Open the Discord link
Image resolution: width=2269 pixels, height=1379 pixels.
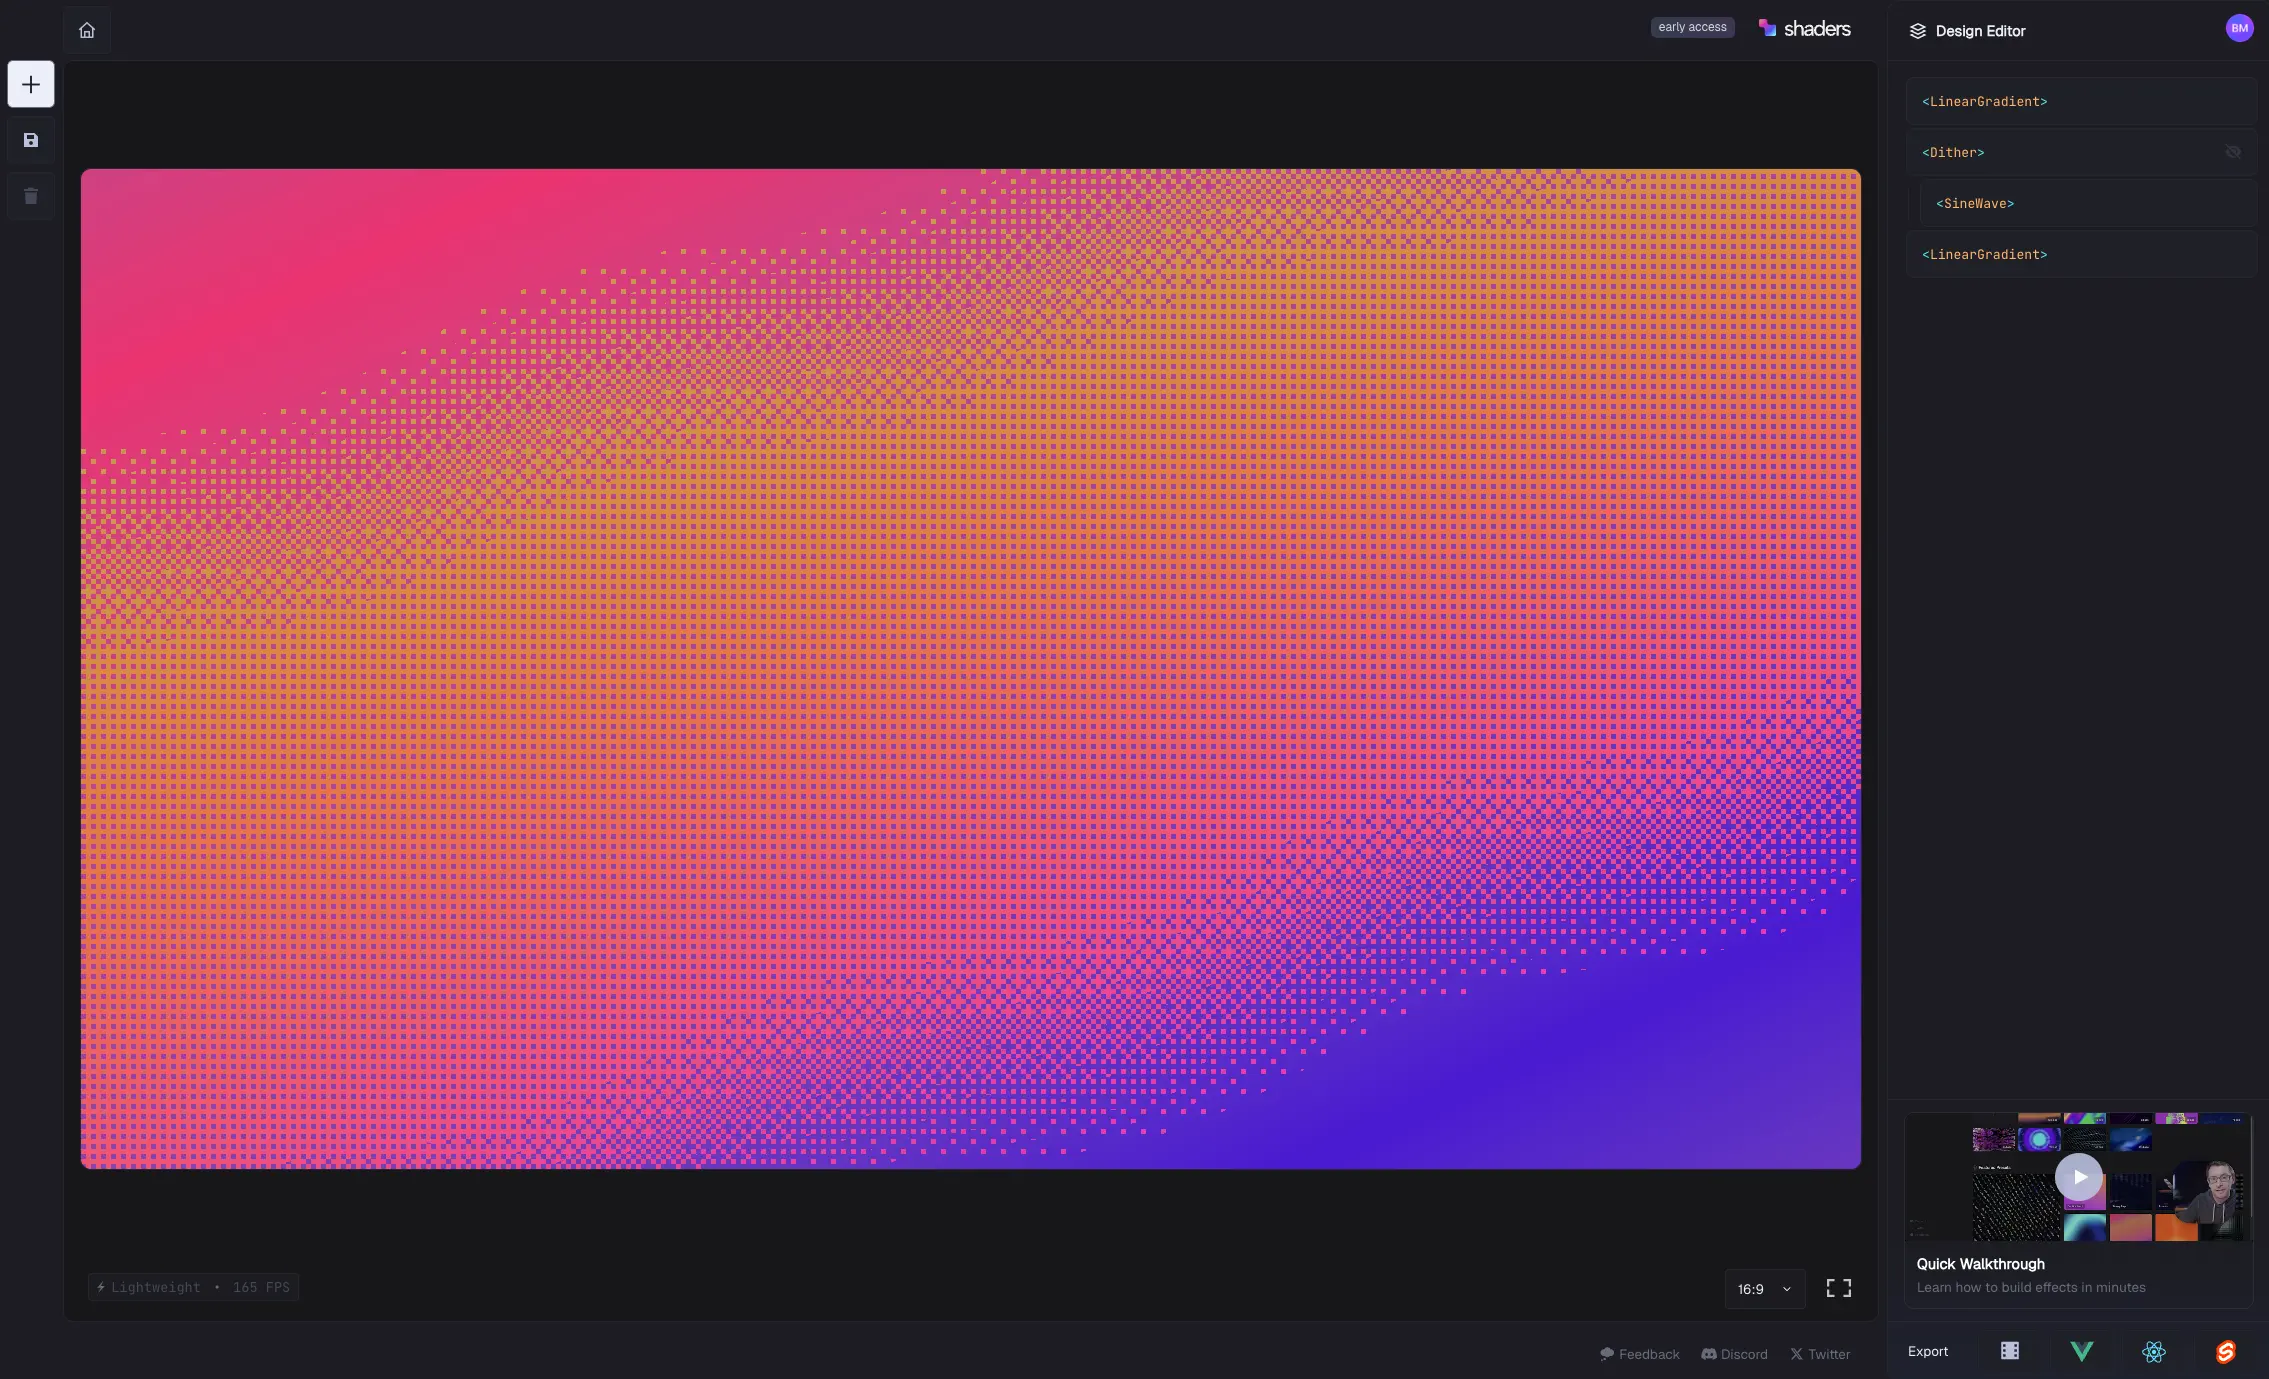[x=1734, y=1354]
